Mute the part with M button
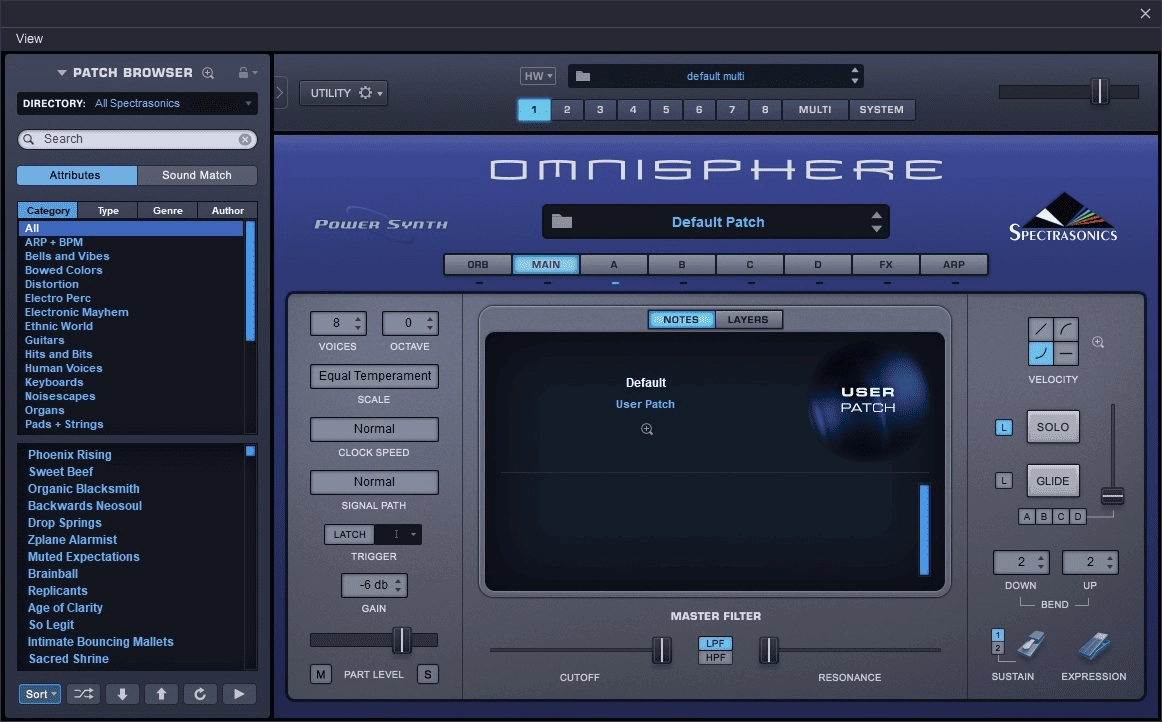Image resolution: width=1162 pixels, height=722 pixels. coord(320,674)
